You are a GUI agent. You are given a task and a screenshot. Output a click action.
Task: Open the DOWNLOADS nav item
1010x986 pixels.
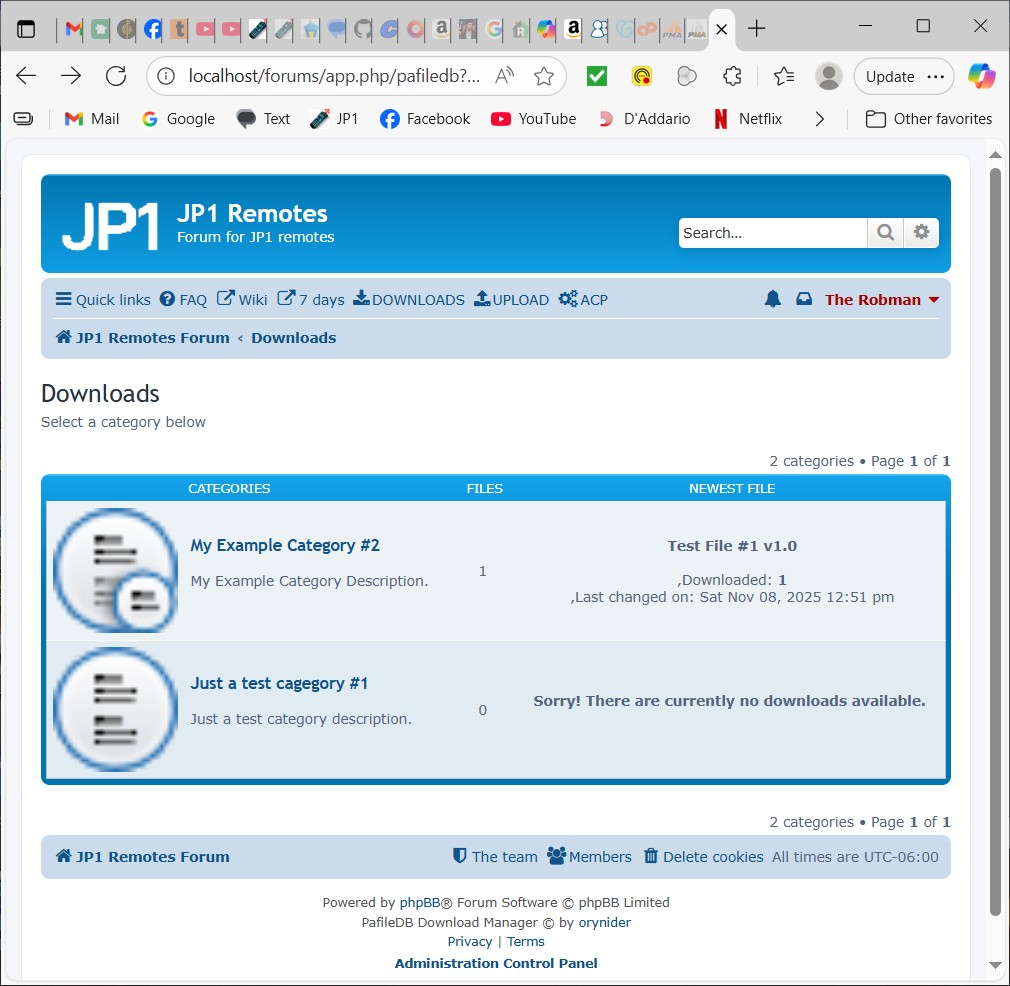point(409,299)
